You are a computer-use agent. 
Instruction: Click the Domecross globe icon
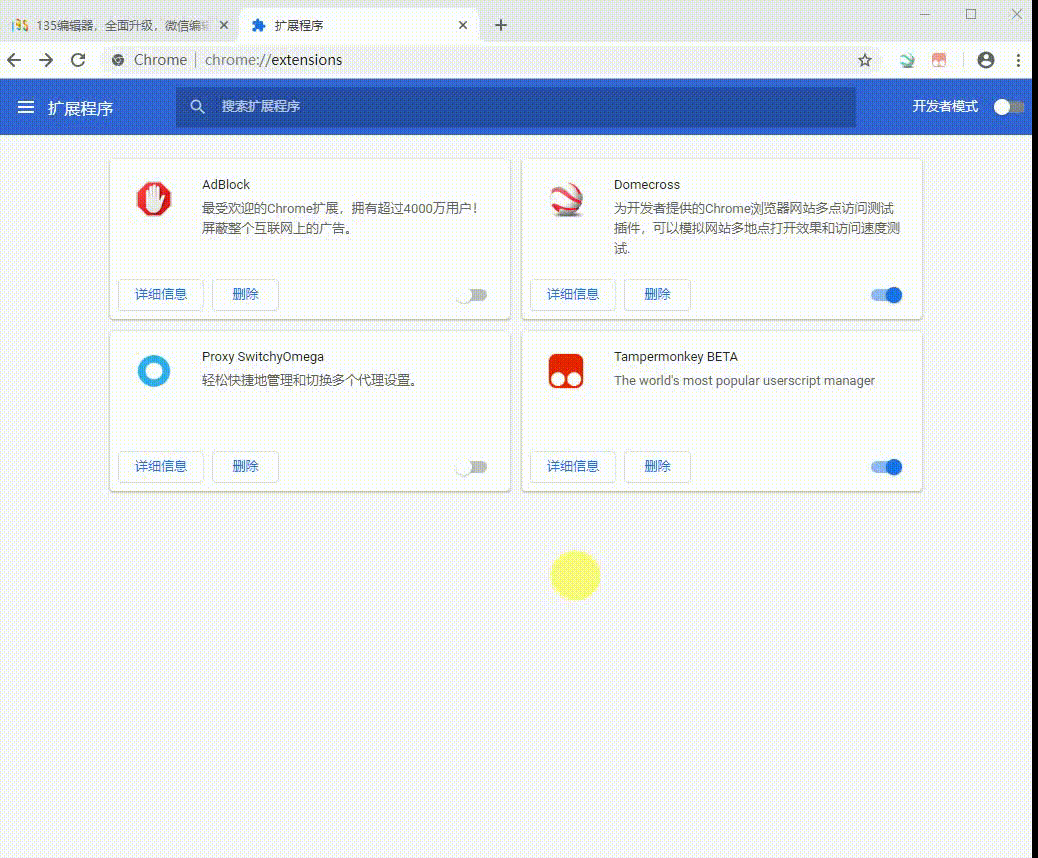pos(566,199)
